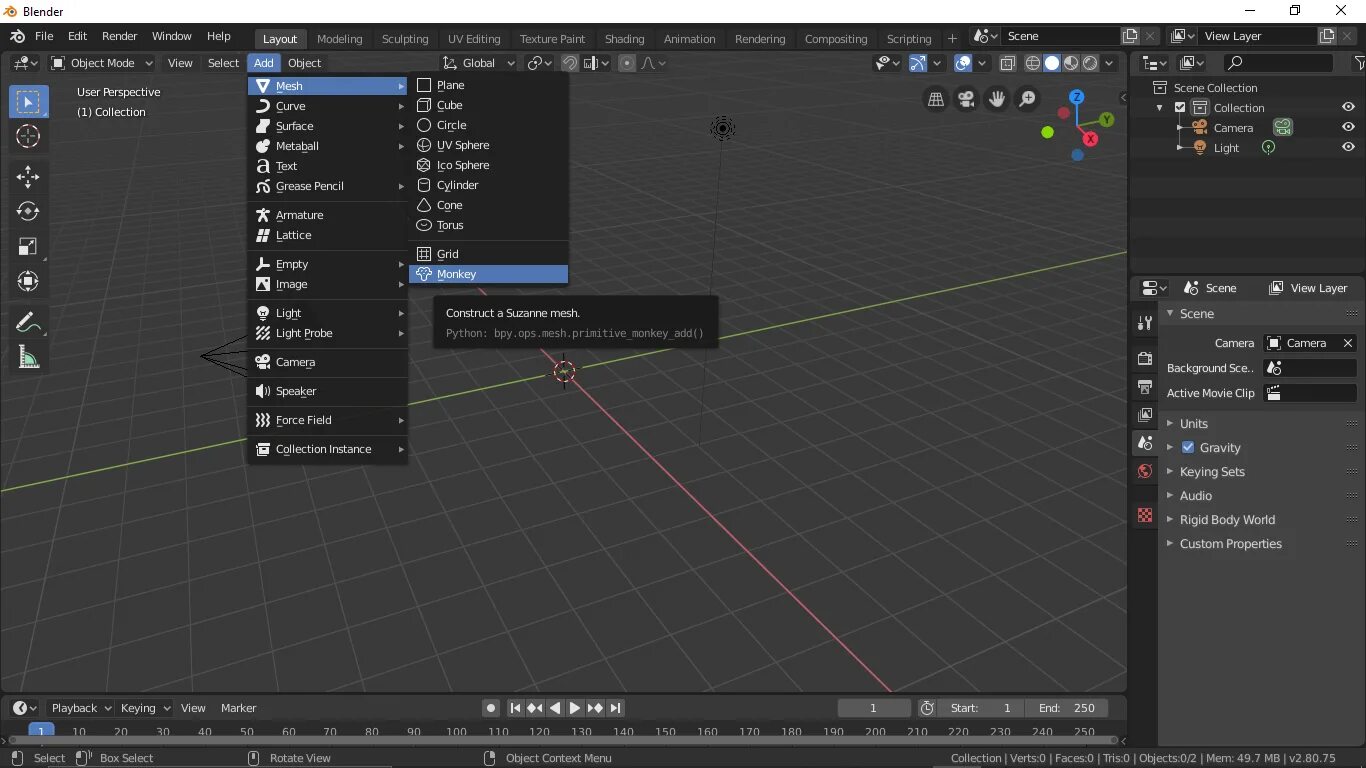Screen dimensions: 1366x768
Task: Switch to solid viewport shading
Action: (x=1052, y=63)
